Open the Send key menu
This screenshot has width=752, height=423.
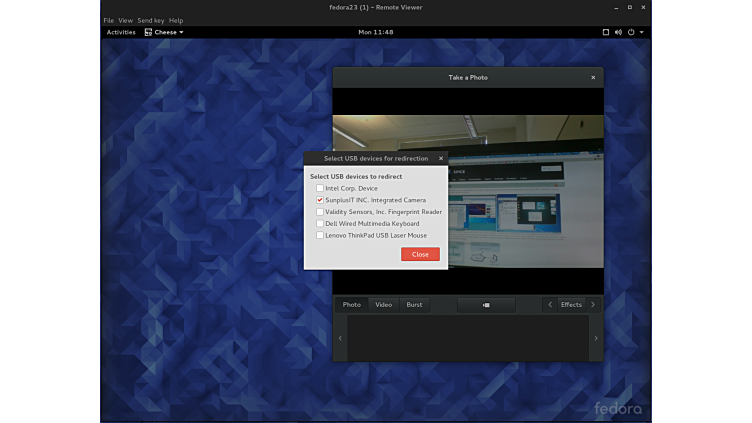pyautogui.click(x=150, y=20)
